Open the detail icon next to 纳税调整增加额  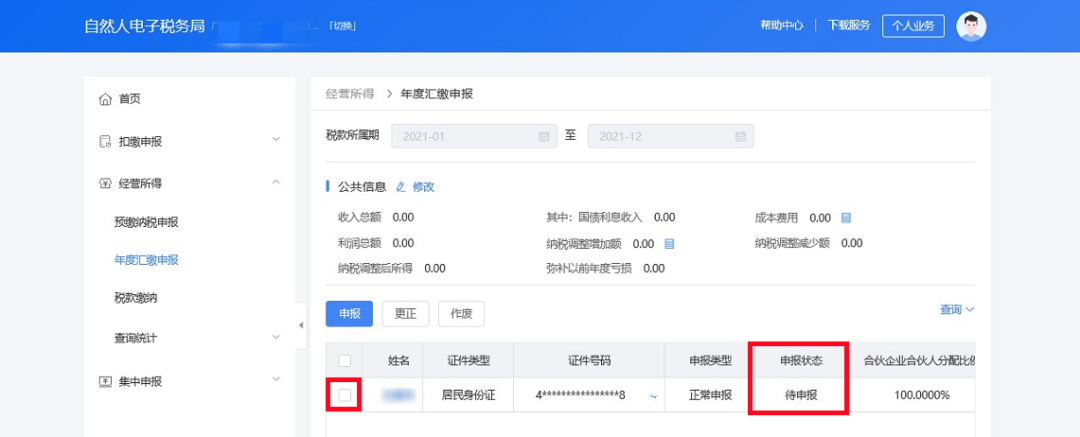point(669,244)
